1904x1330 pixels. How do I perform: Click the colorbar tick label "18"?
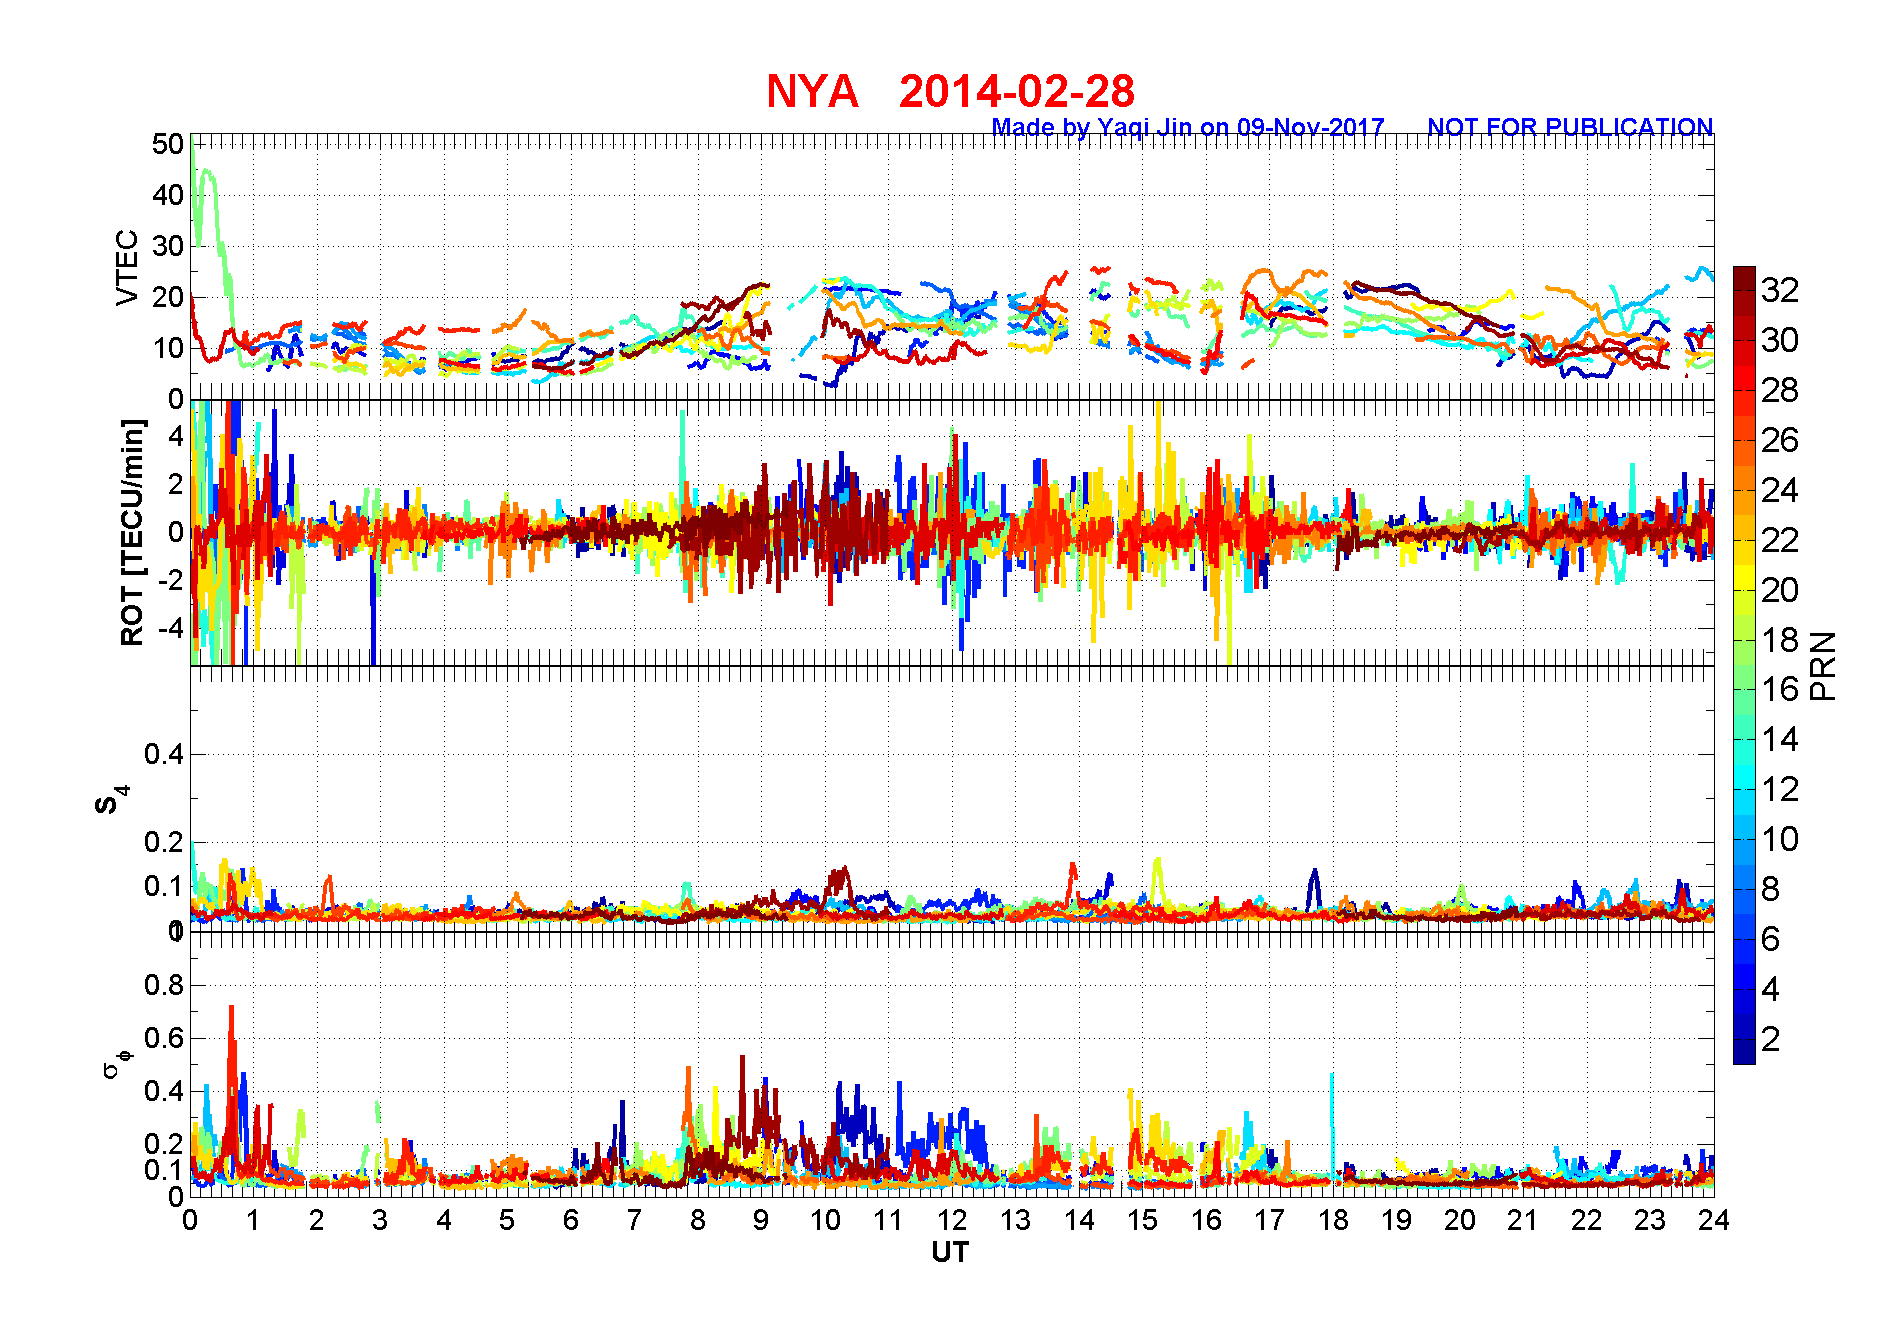pyautogui.click(x=1780, y=640)
